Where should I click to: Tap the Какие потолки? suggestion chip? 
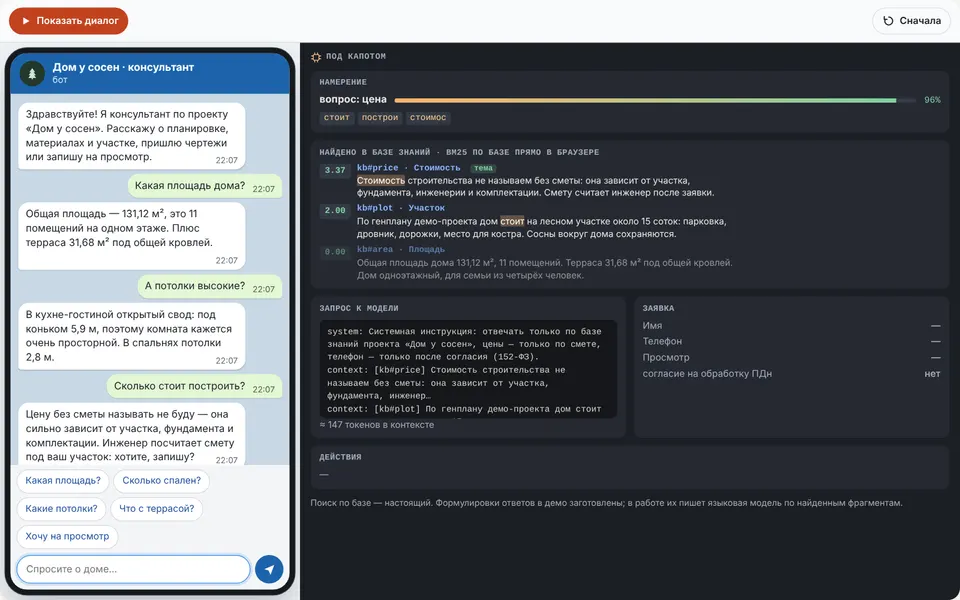[61, 509]
